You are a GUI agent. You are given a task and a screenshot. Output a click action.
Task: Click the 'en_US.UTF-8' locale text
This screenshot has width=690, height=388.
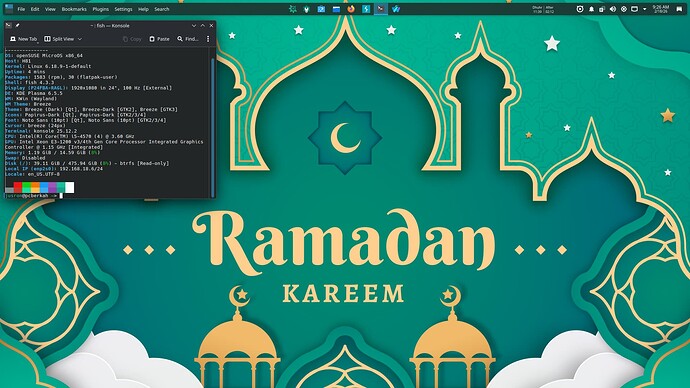point(44,174)
